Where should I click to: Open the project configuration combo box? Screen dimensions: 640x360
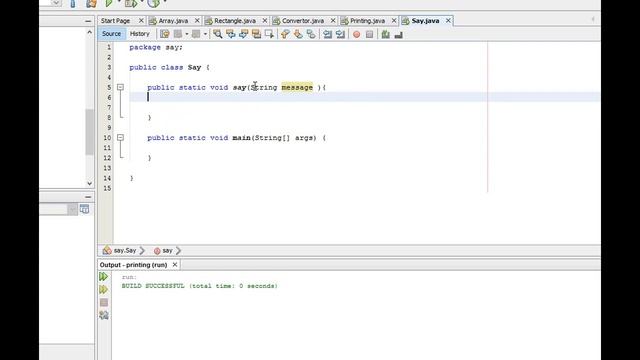(57, 3)
